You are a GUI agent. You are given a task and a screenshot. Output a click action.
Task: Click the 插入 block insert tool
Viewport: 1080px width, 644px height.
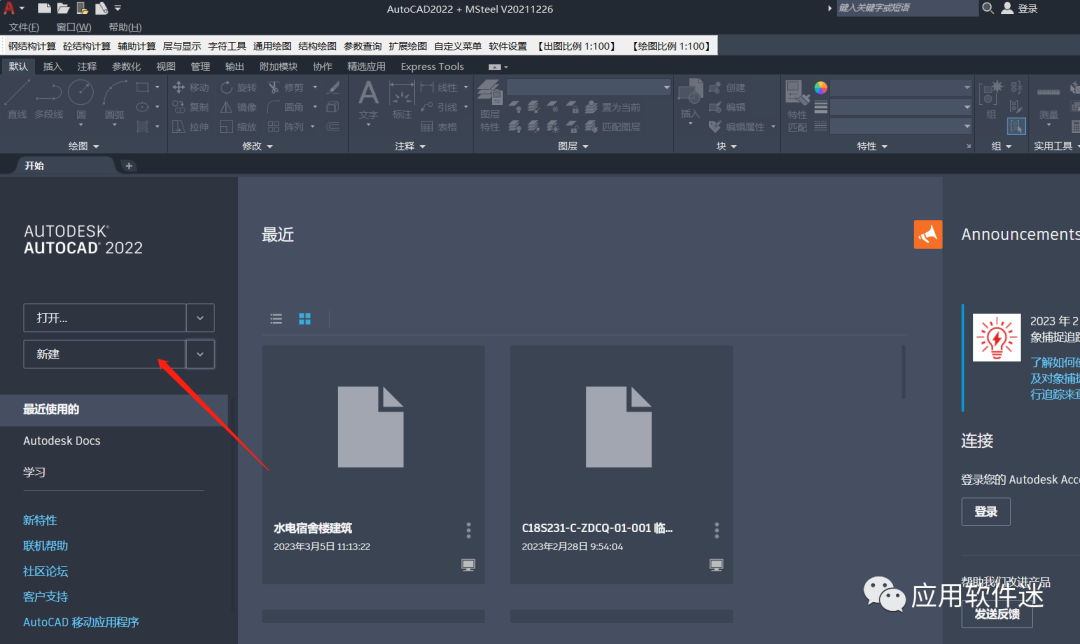click(x=689, y=101)
